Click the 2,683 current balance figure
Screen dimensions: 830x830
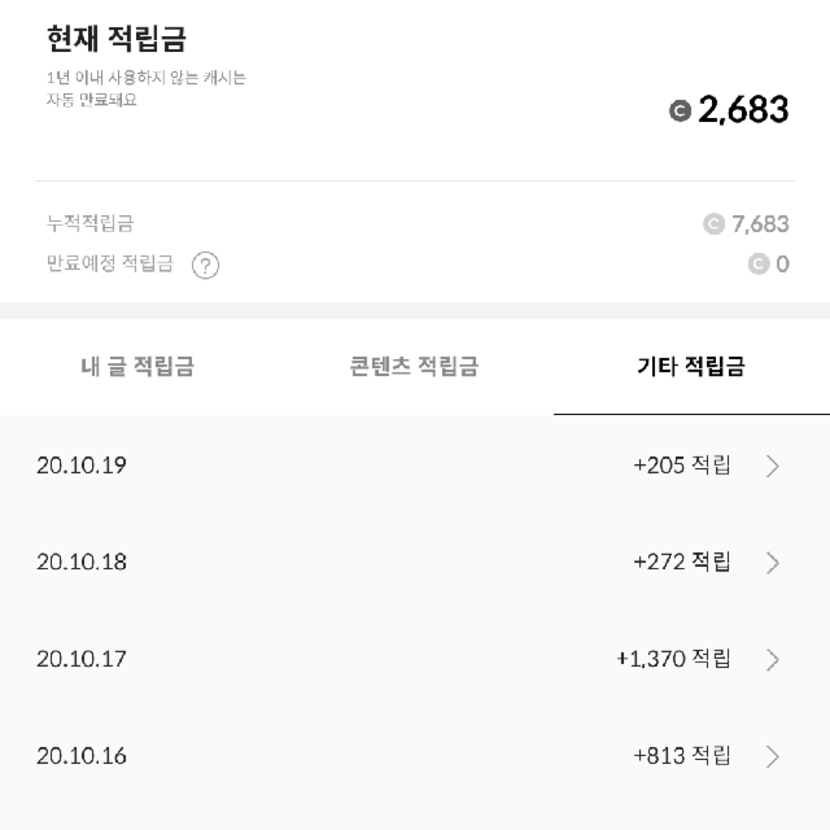click(743, 111)
